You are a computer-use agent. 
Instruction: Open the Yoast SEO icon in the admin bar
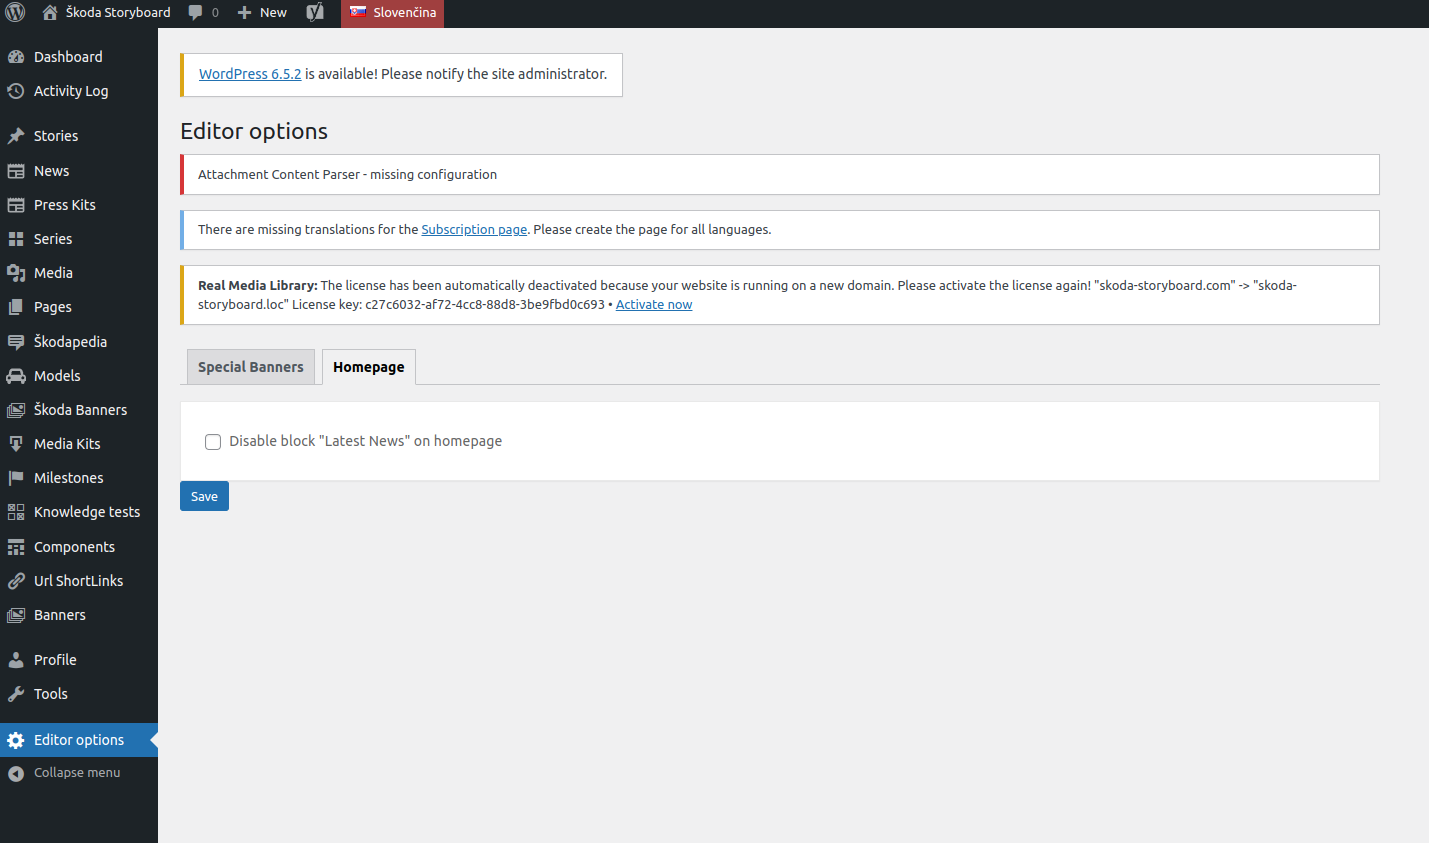[315, 13]
